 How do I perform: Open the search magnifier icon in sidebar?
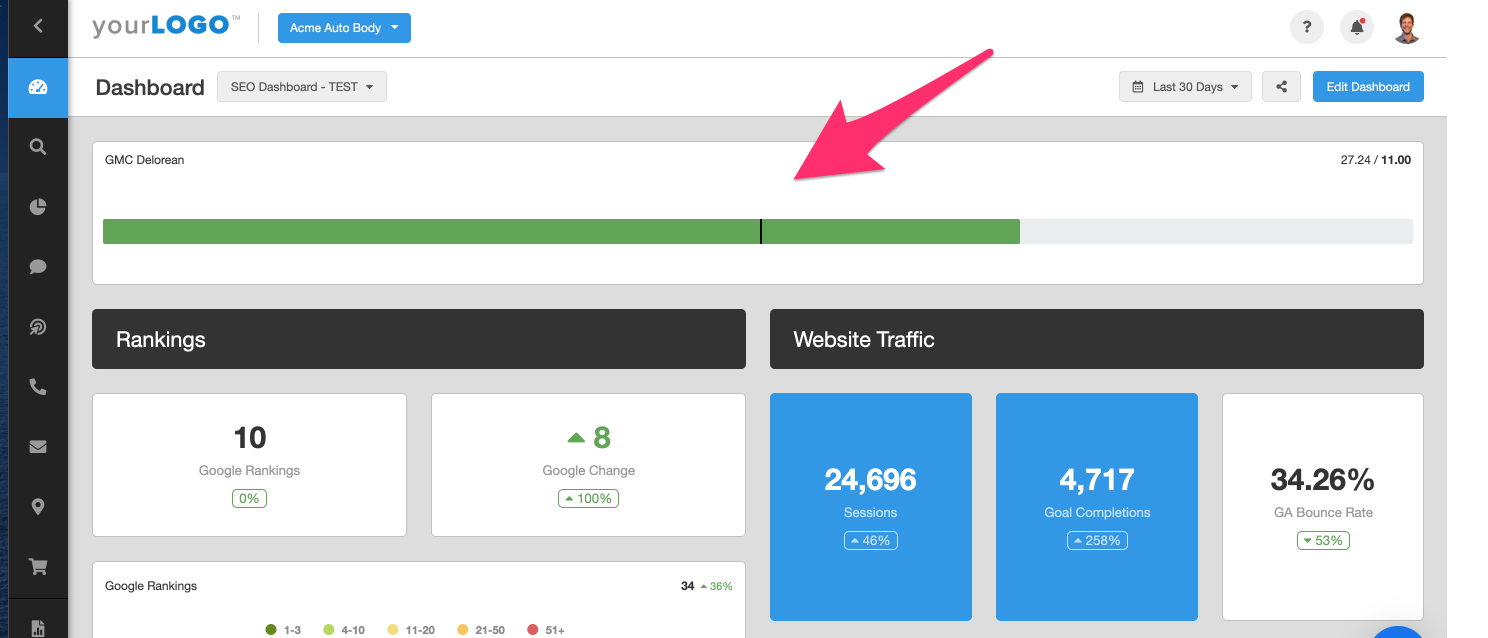point(38,147)
